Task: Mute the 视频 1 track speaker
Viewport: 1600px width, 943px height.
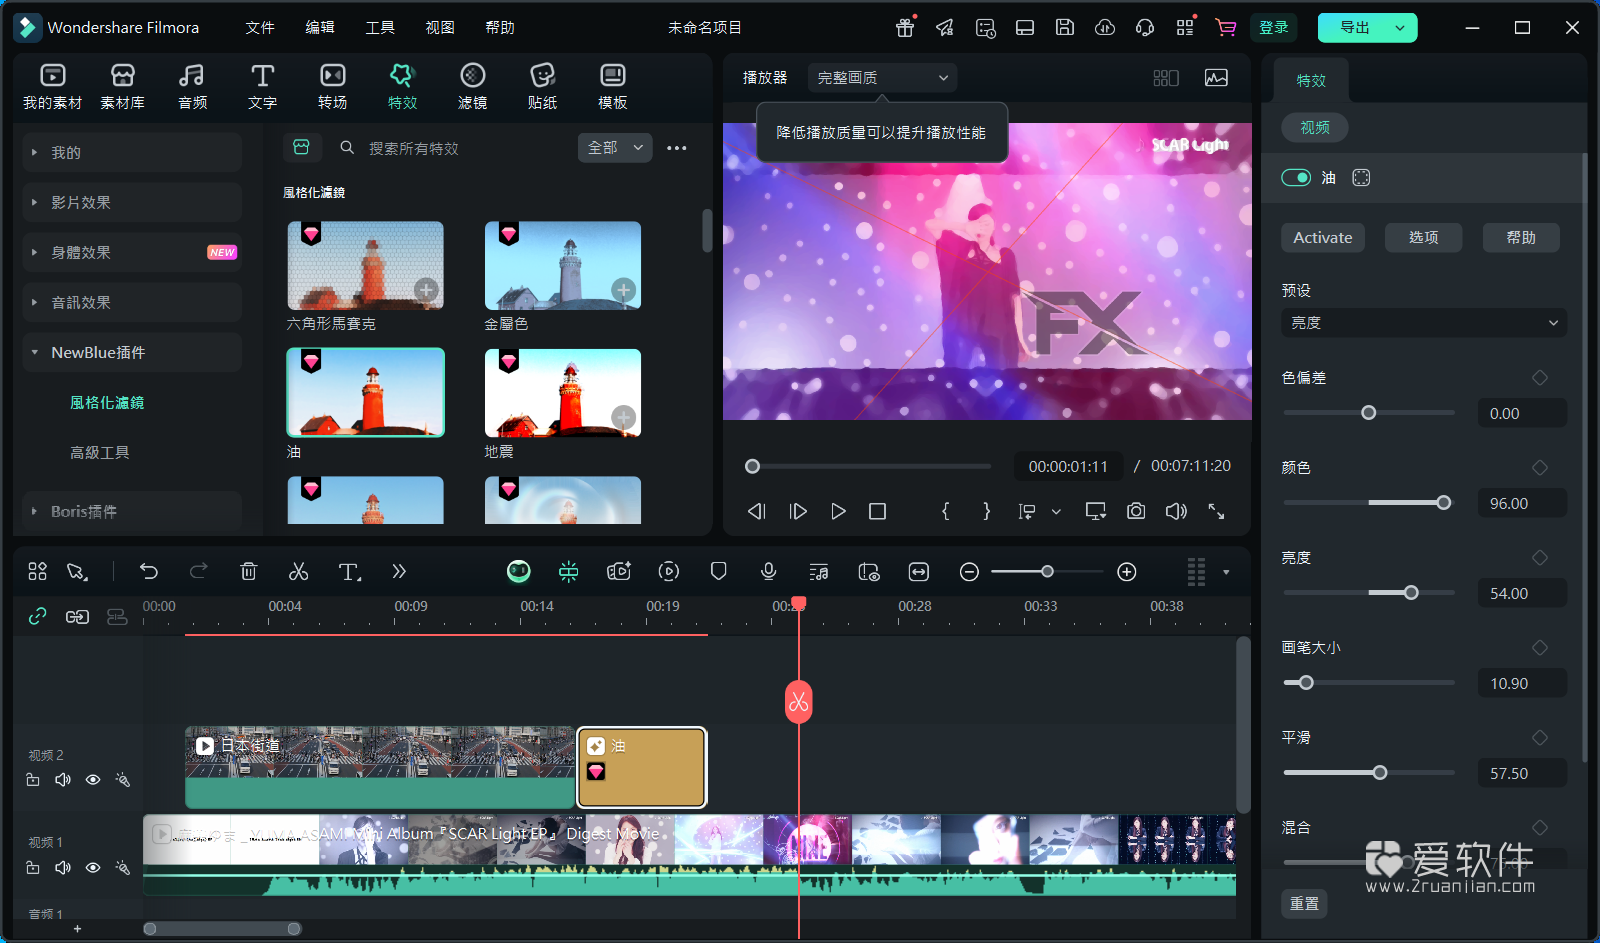Action: (x=63, y=867)
